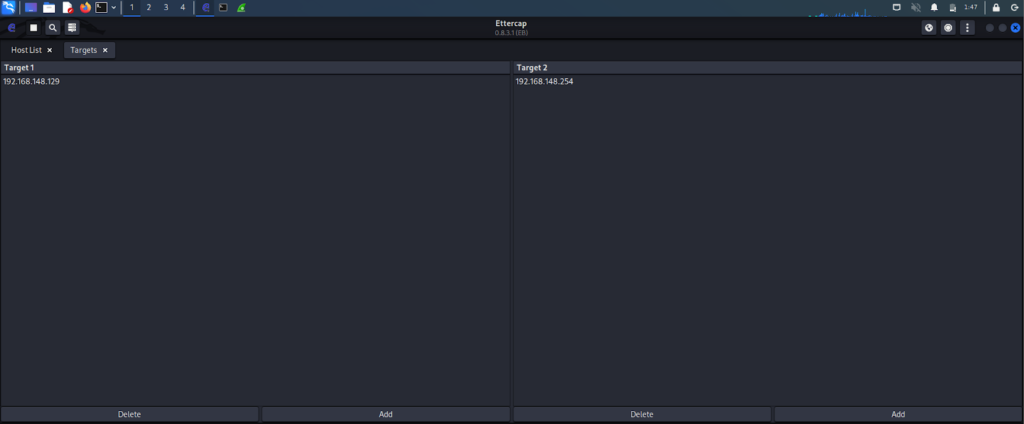Switch to workspace 3
The image size is (1024, 424).
click(165, 7)
